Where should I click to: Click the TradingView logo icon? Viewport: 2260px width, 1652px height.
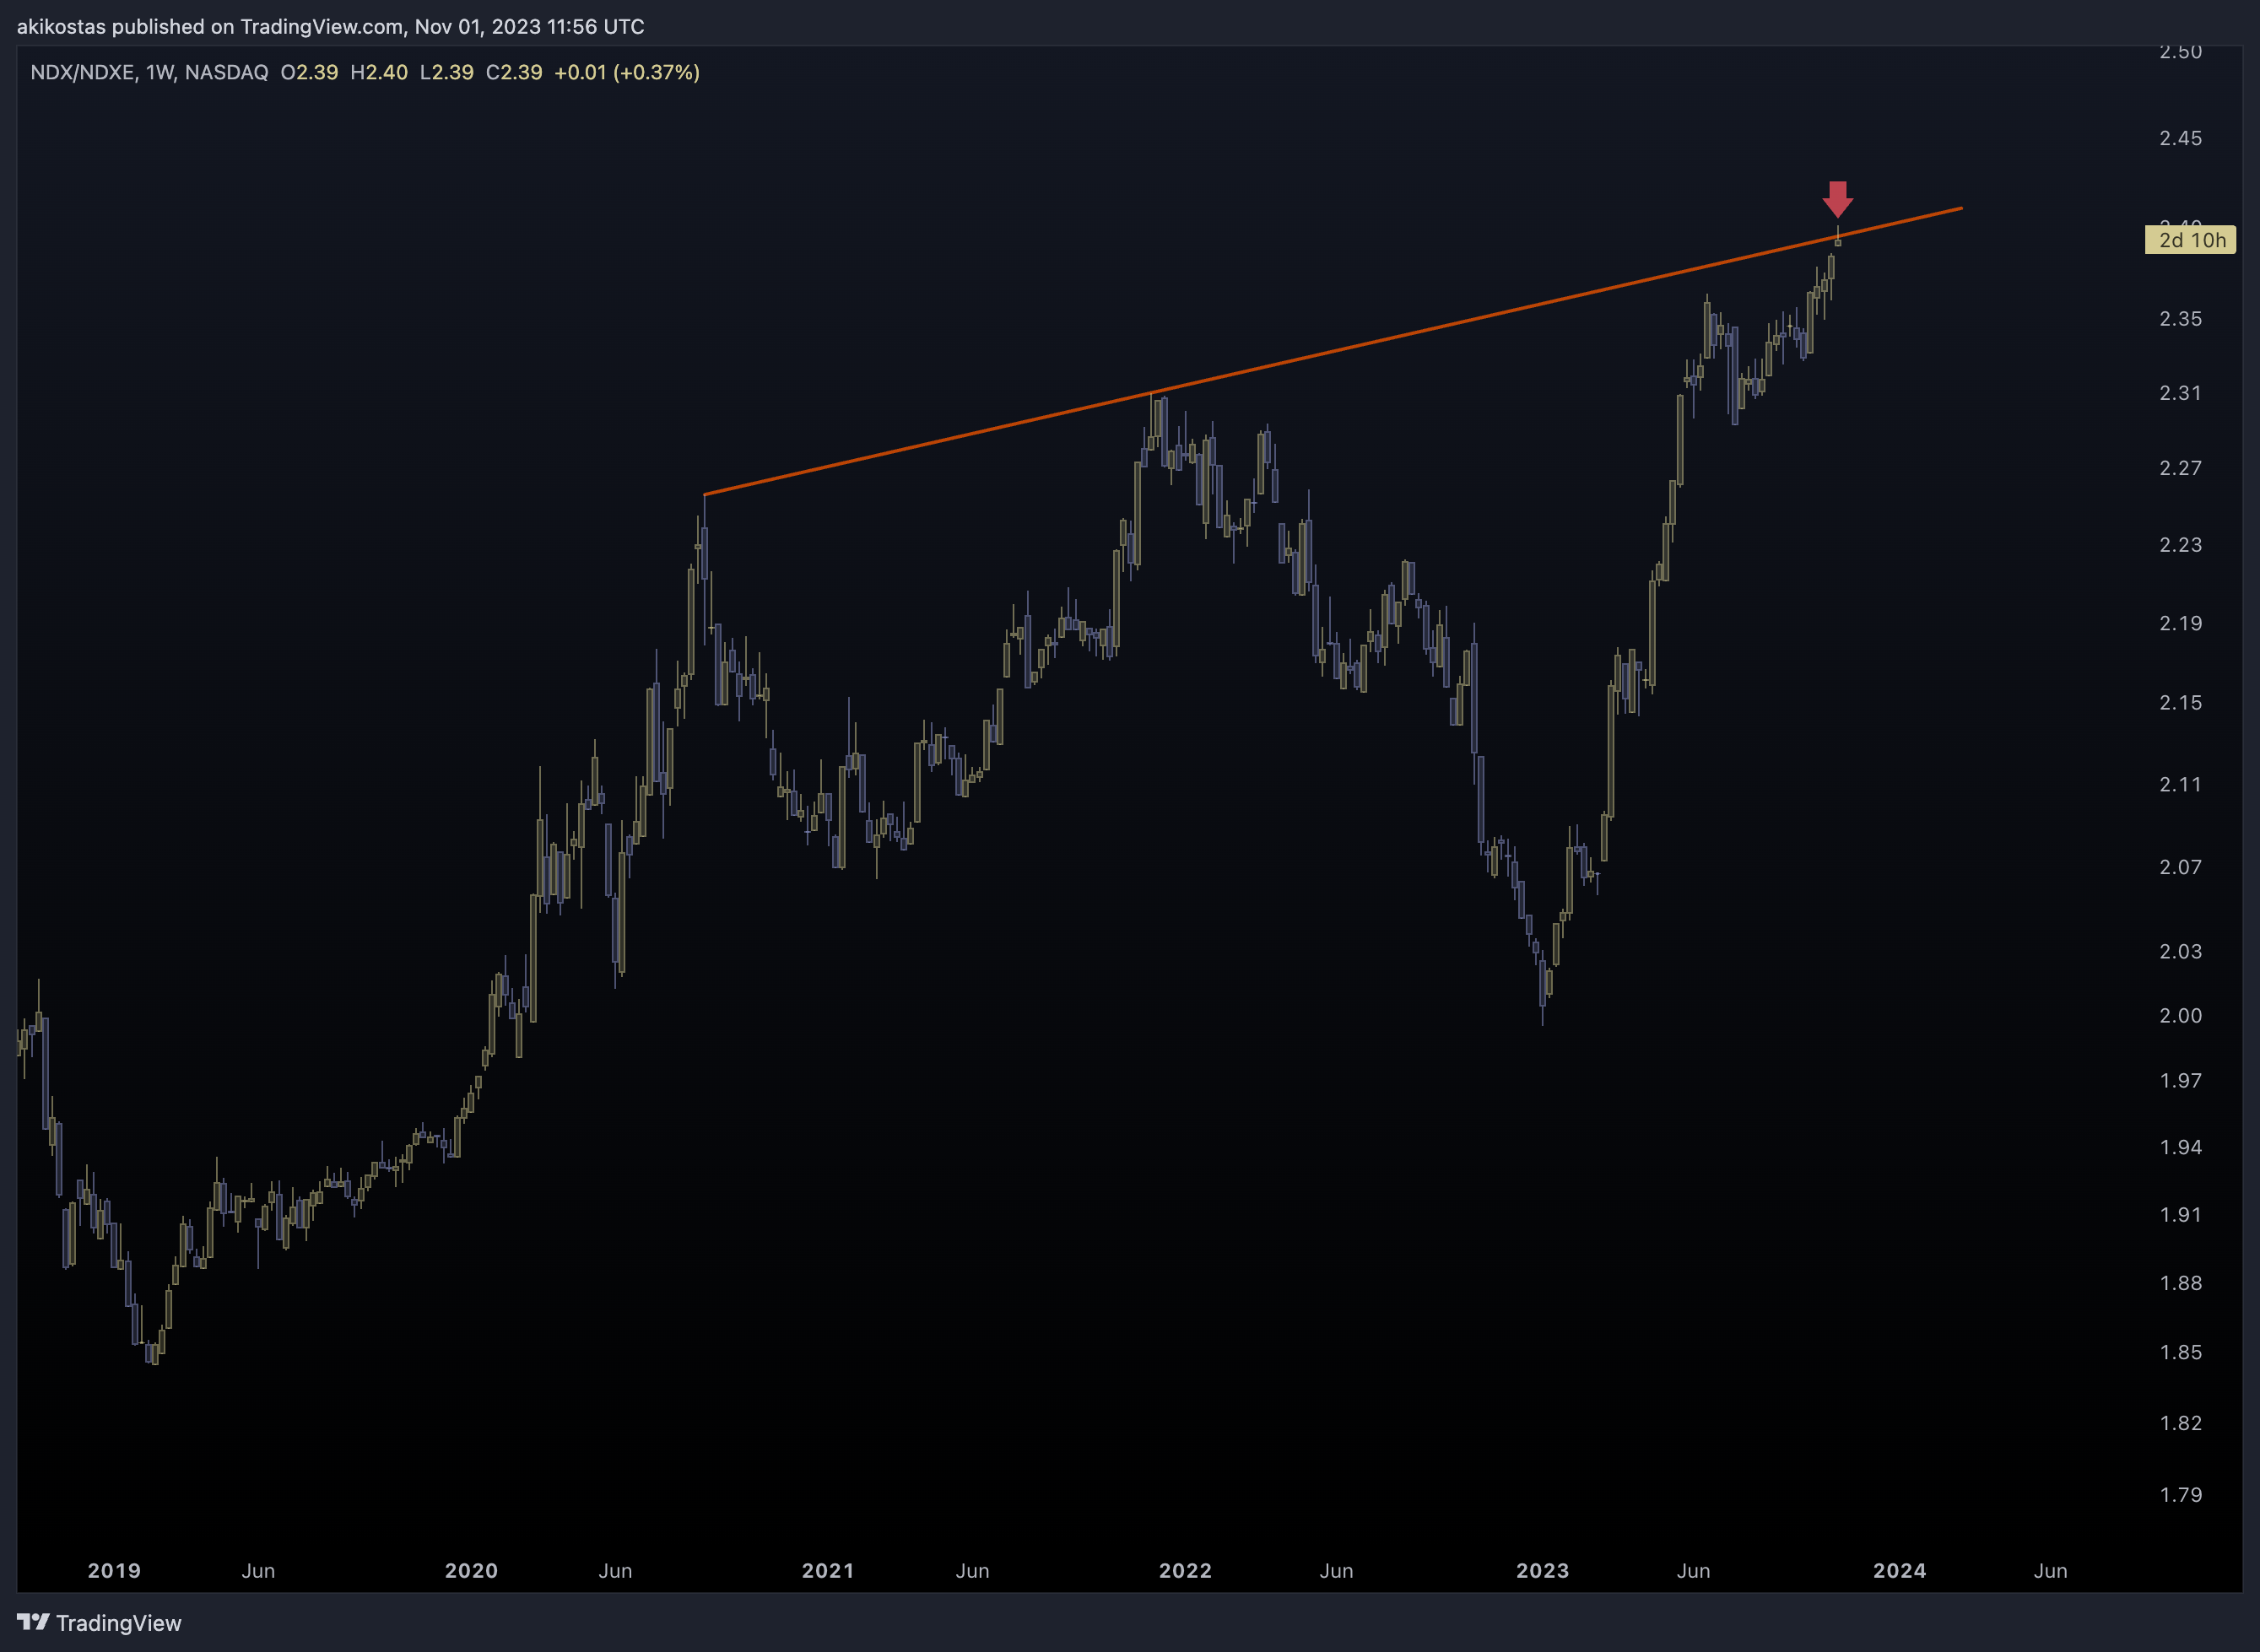pos(33,1622)
